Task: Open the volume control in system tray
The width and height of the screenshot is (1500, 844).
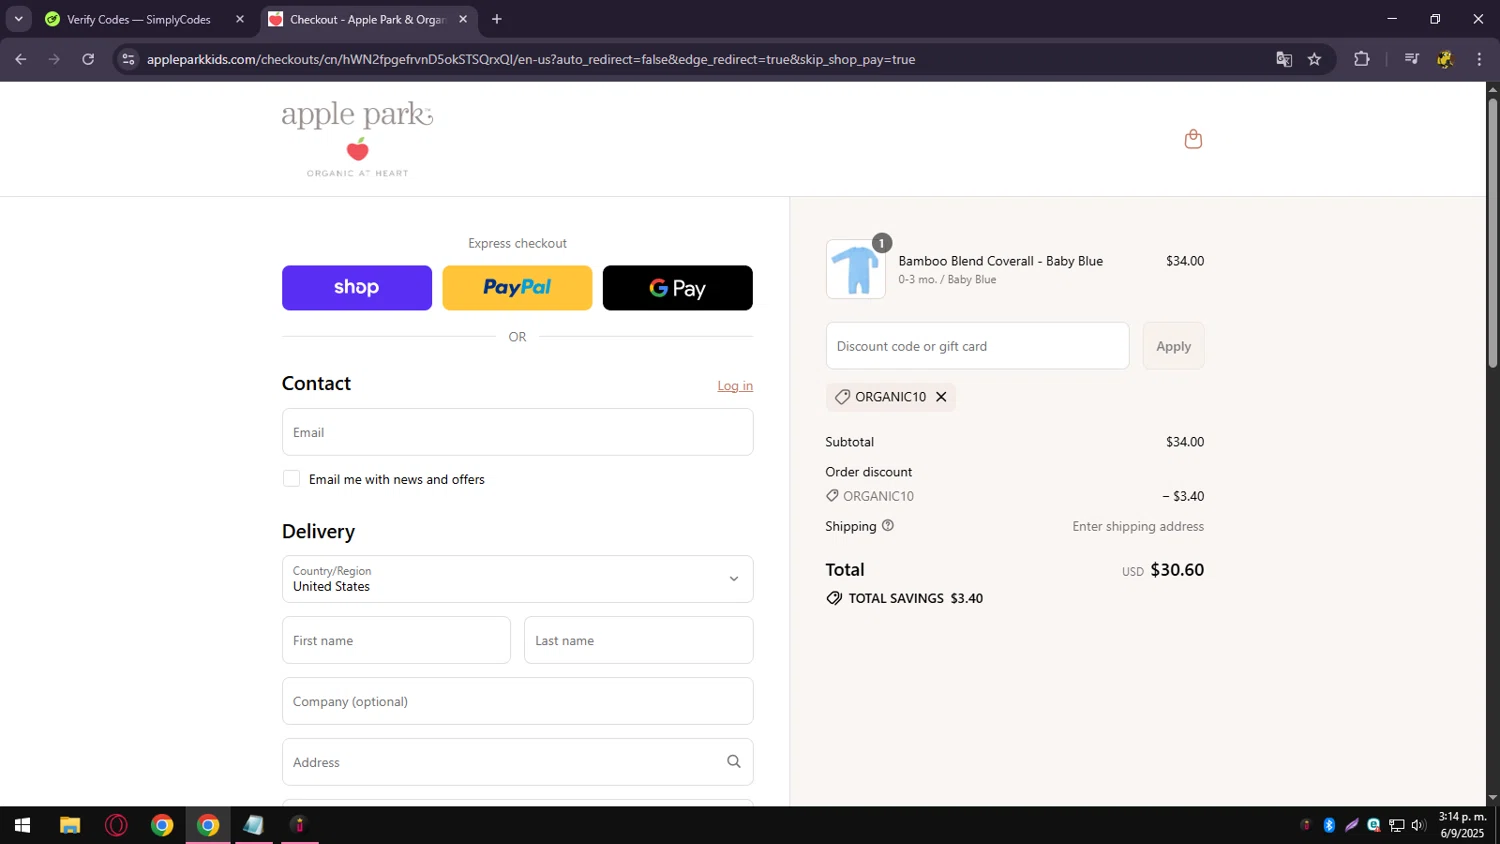Action: tap(1418, 825)
